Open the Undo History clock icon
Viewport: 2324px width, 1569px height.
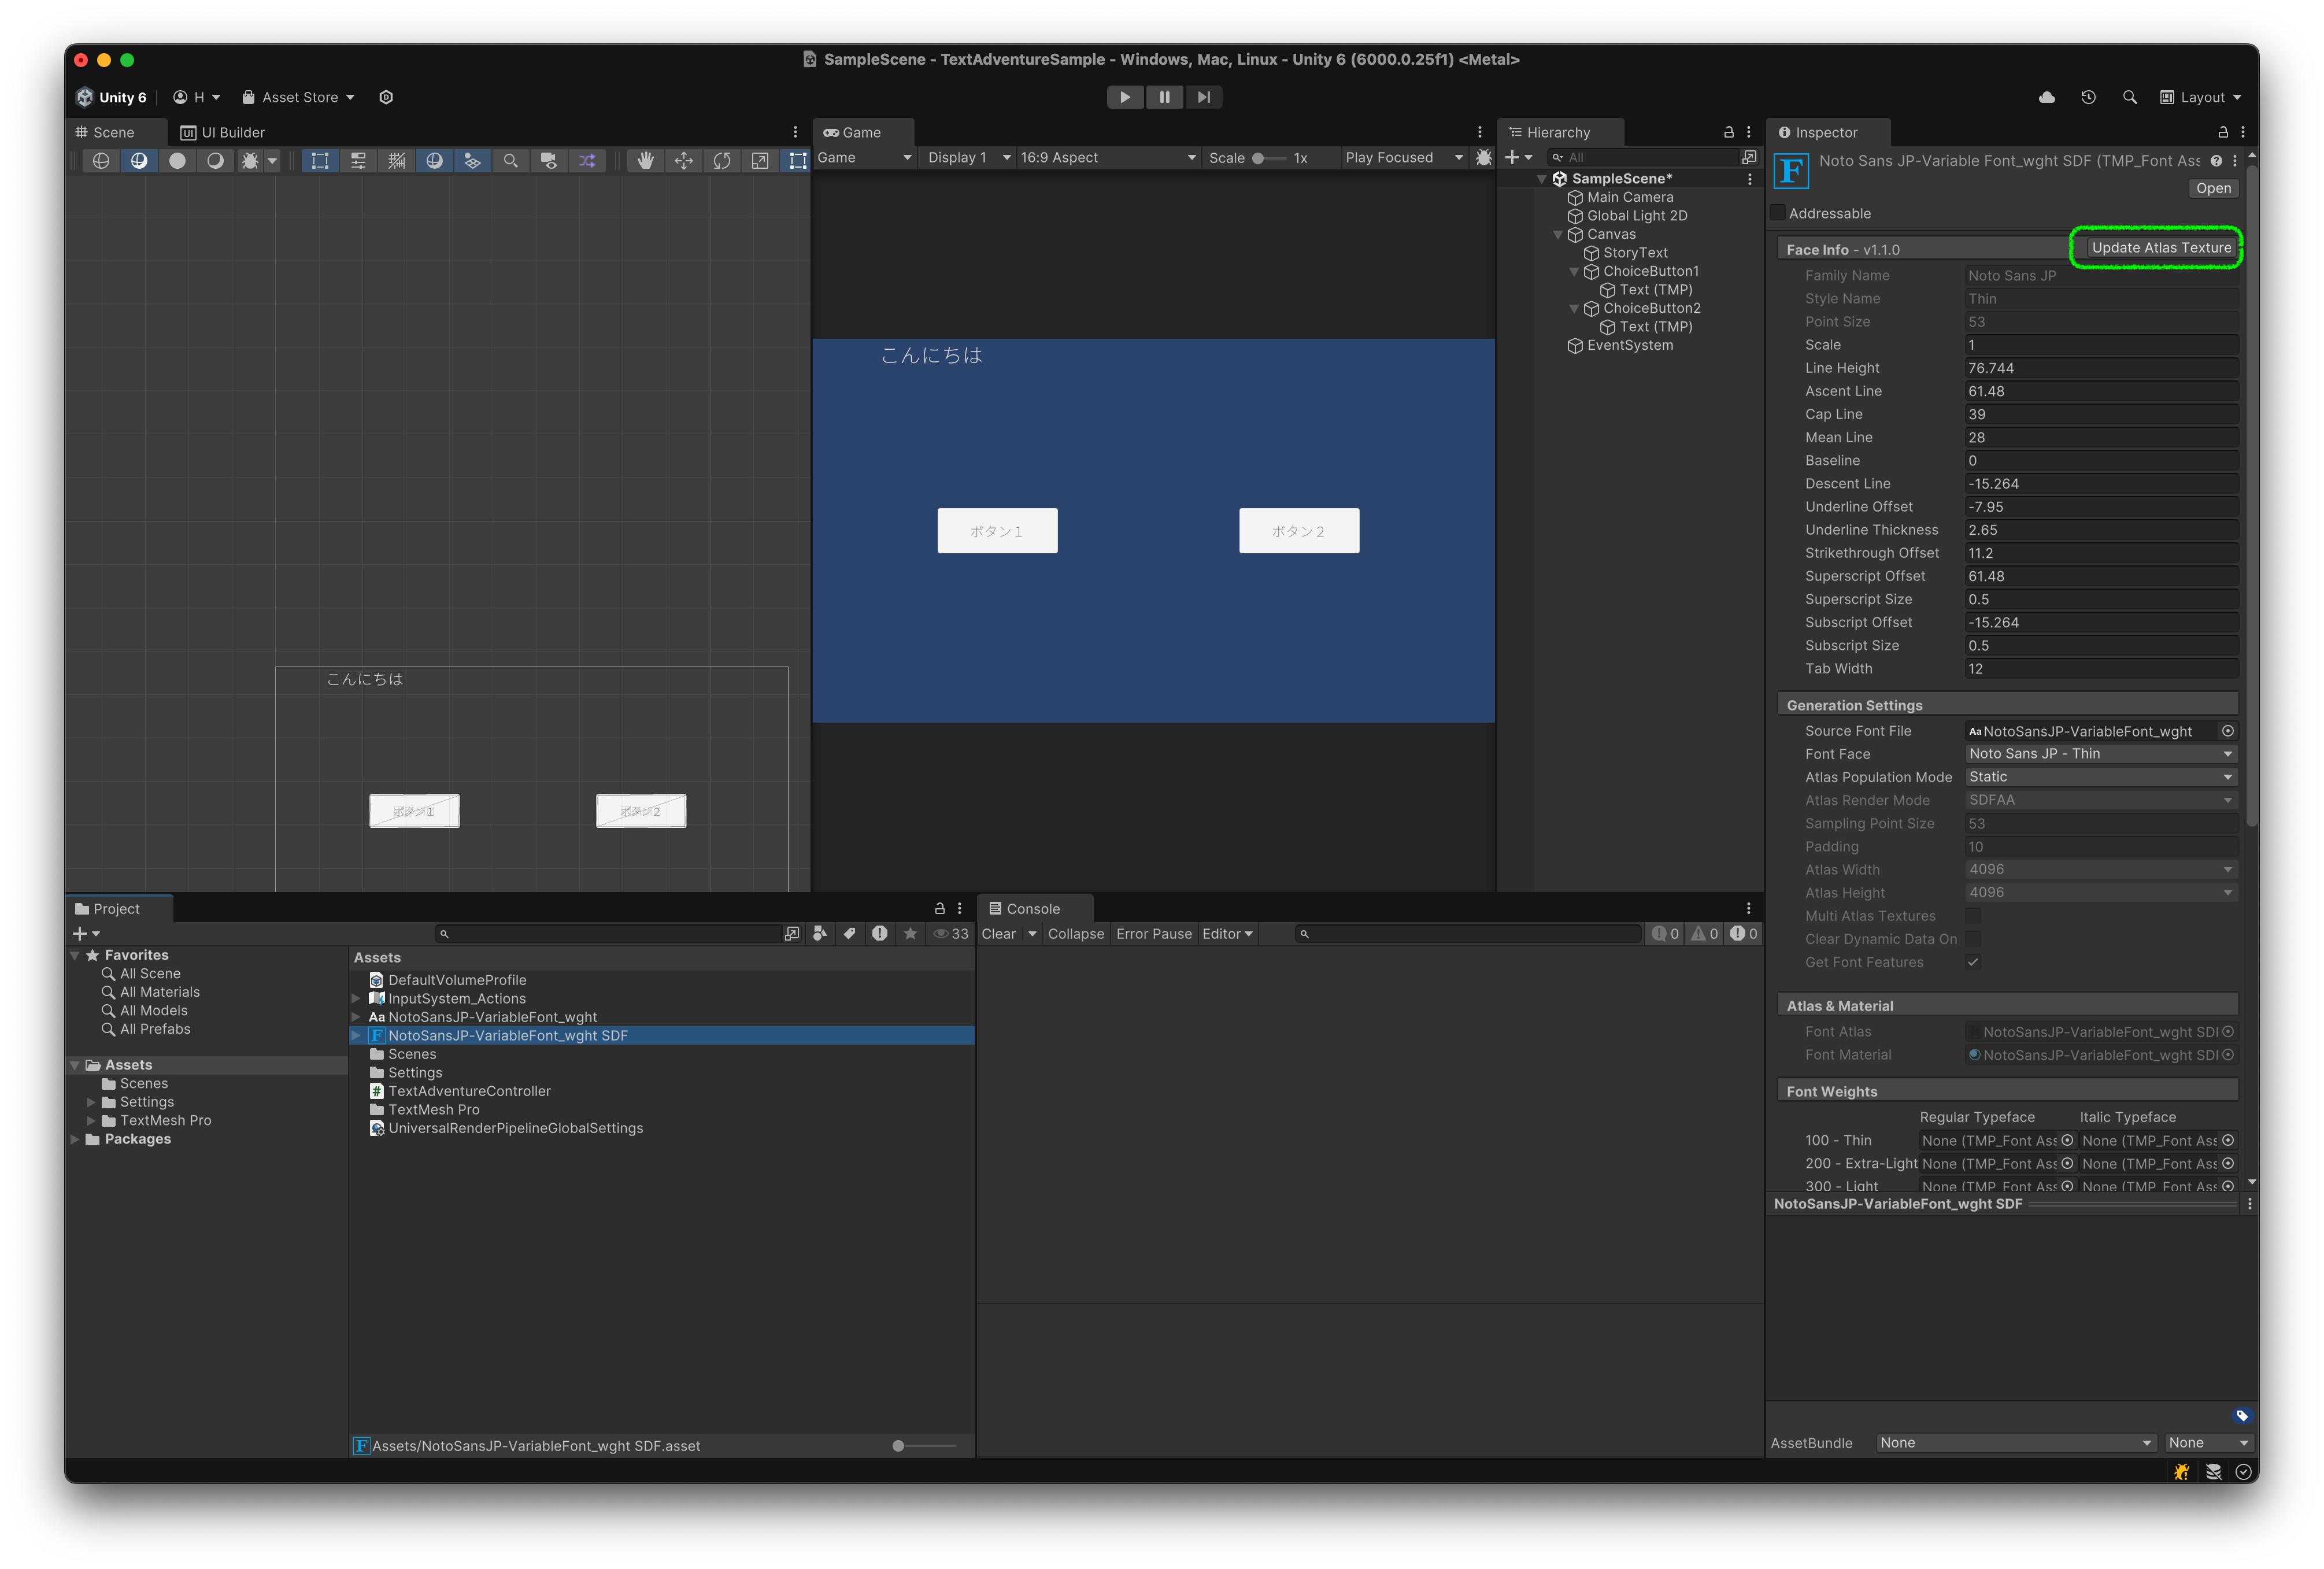2088,97
